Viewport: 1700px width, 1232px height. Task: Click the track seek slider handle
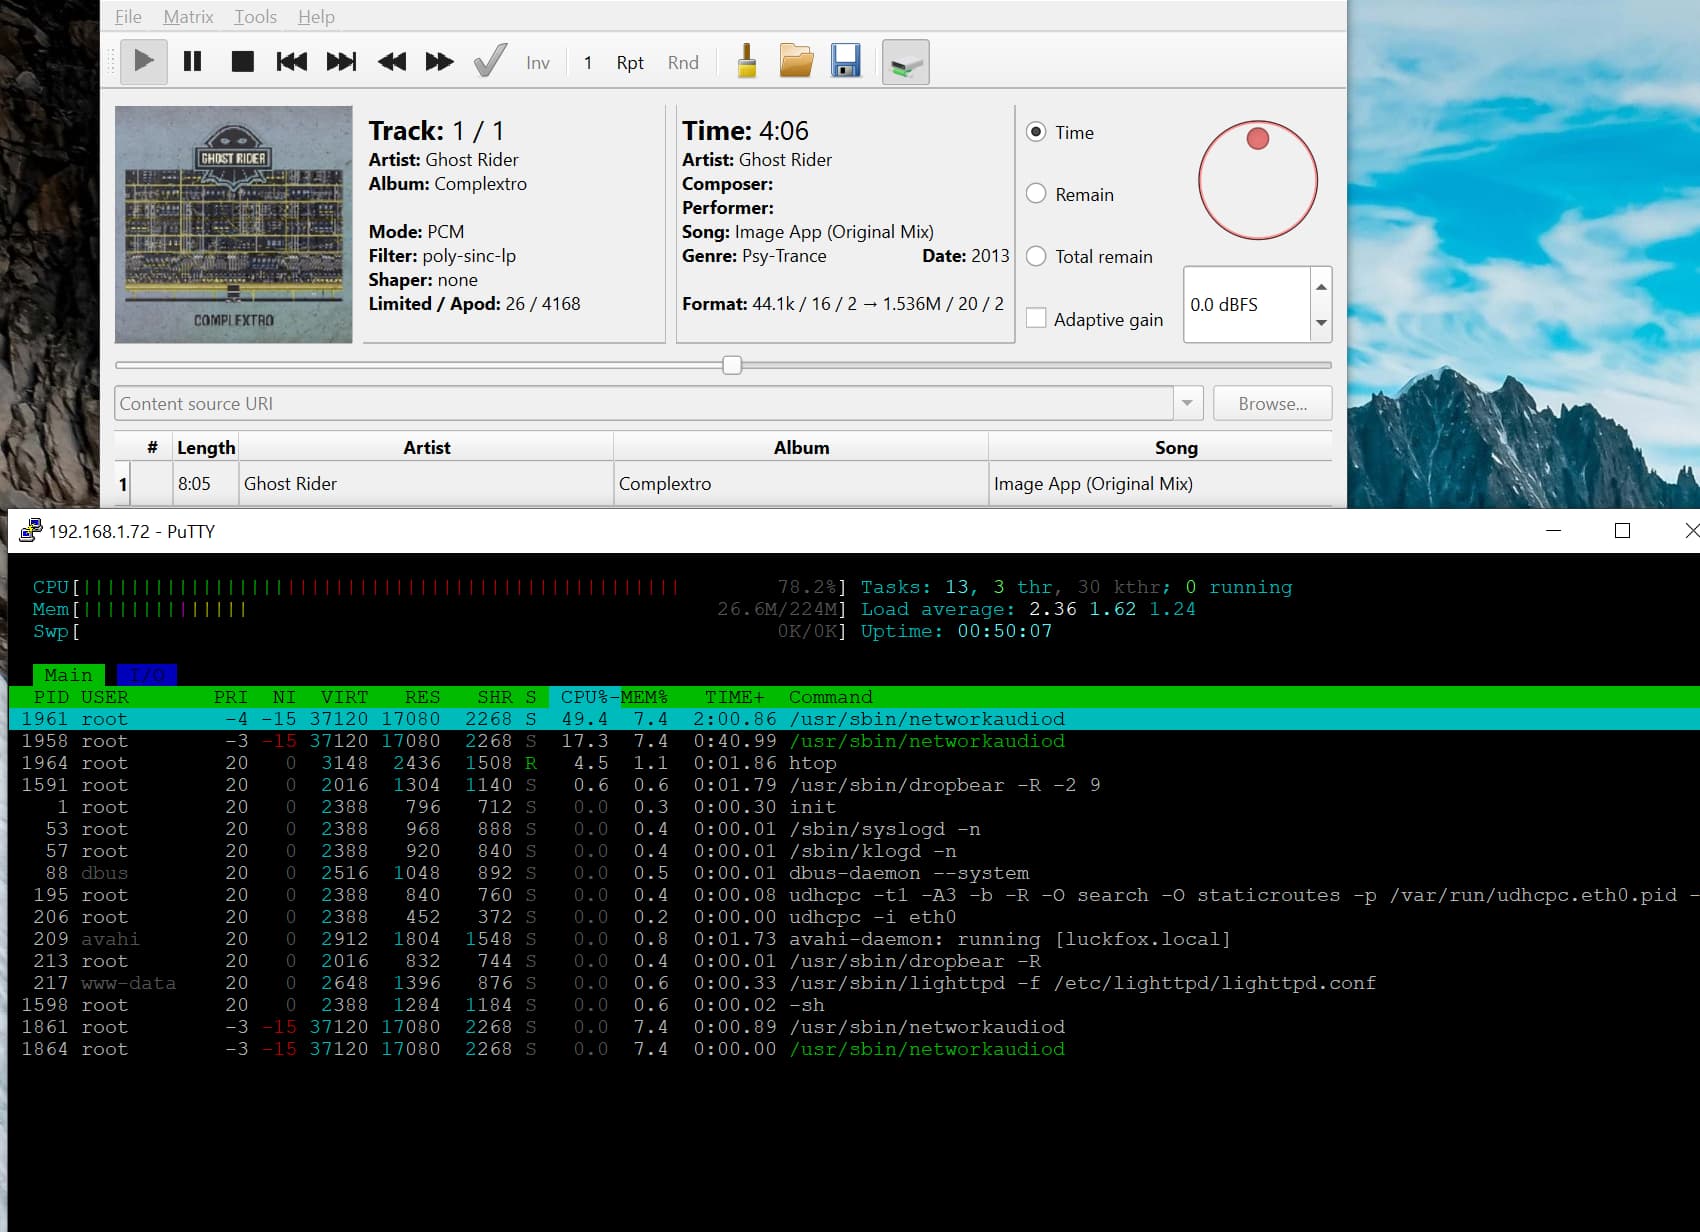[732, 365]
